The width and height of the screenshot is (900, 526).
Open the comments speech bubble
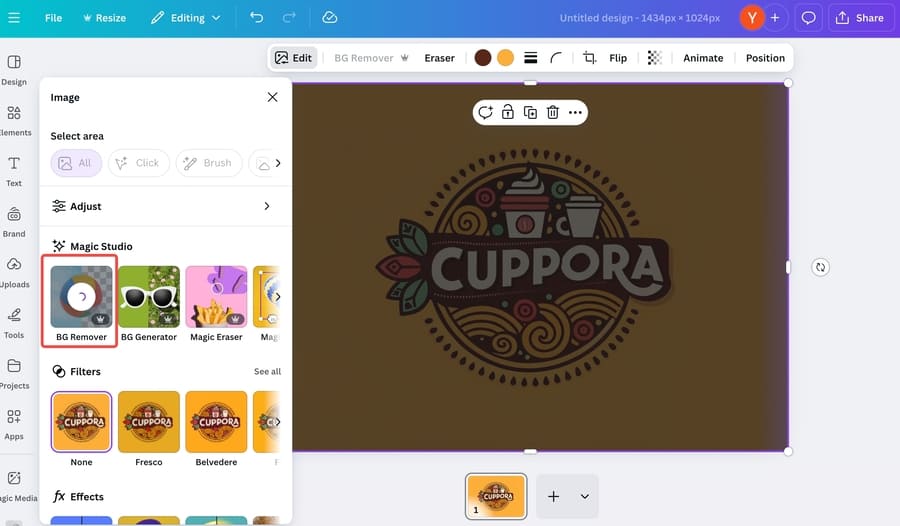[809, 18]
